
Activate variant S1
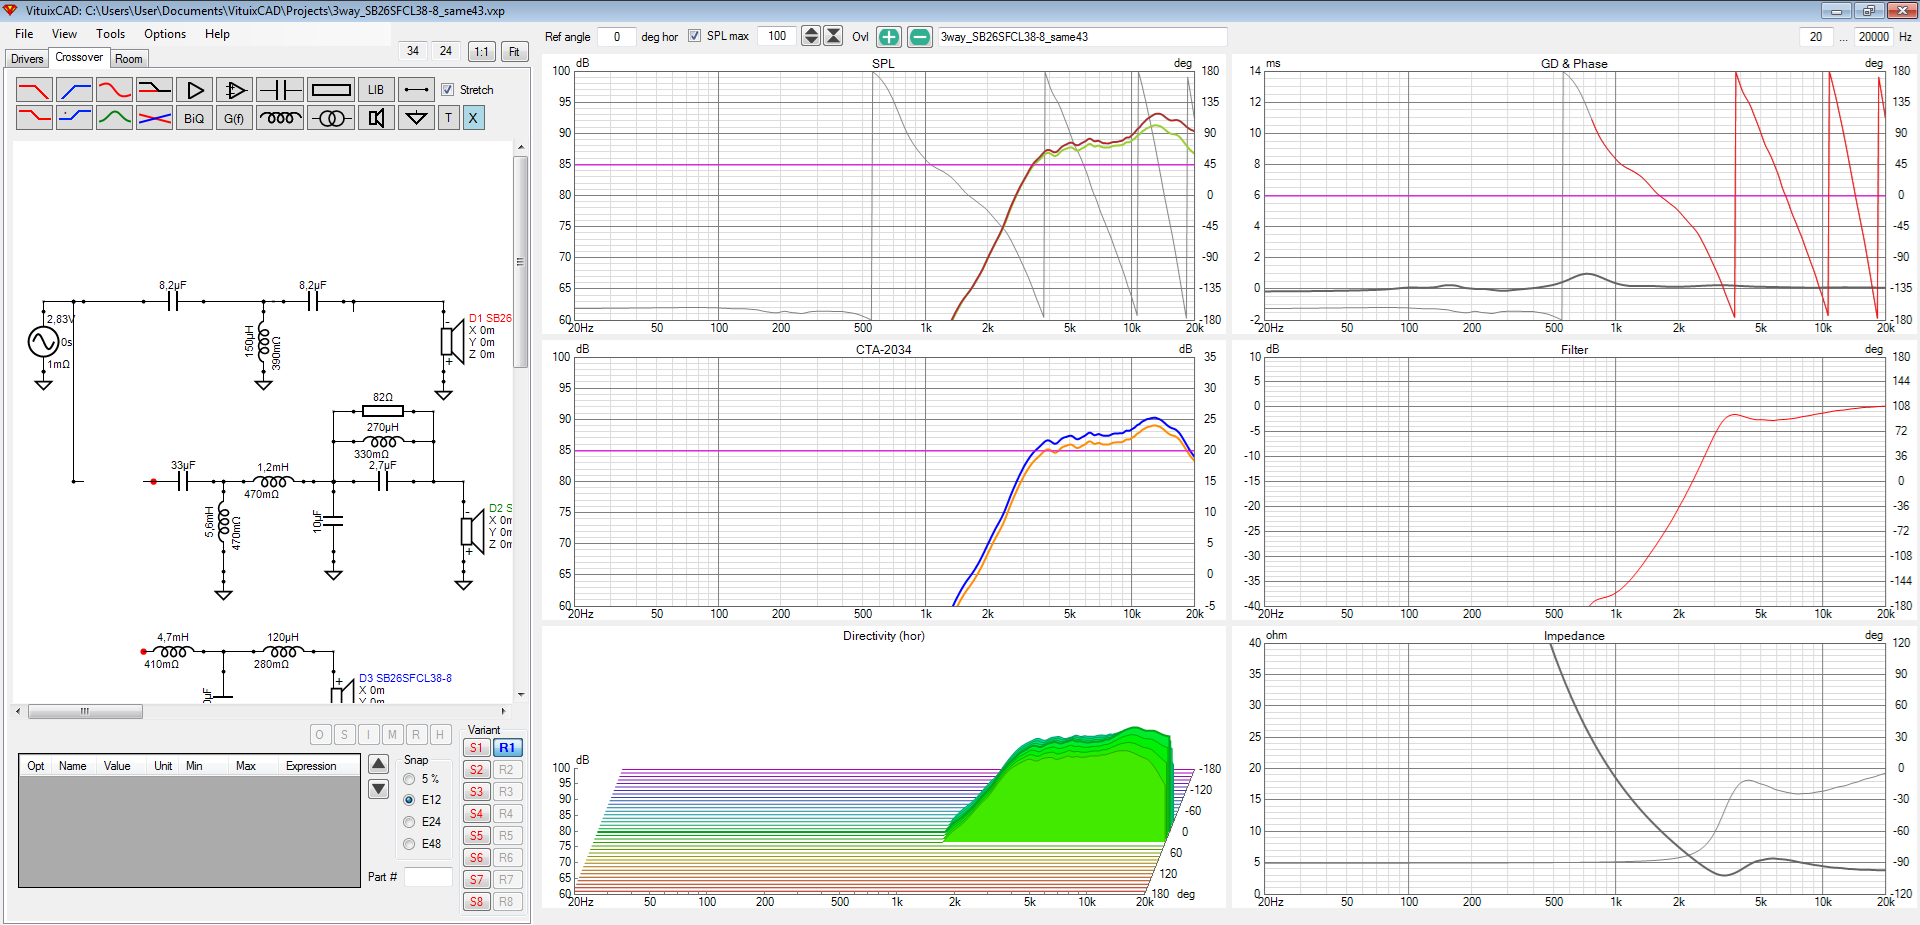(476, 748)
